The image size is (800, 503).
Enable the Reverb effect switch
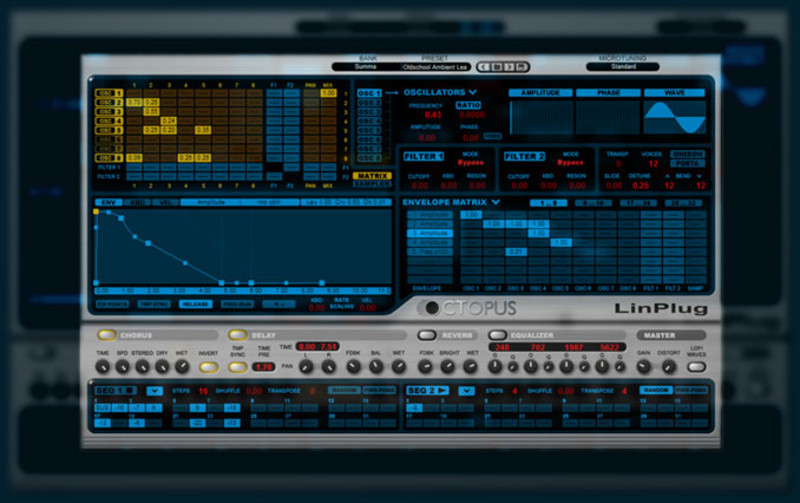click(427, 335)
